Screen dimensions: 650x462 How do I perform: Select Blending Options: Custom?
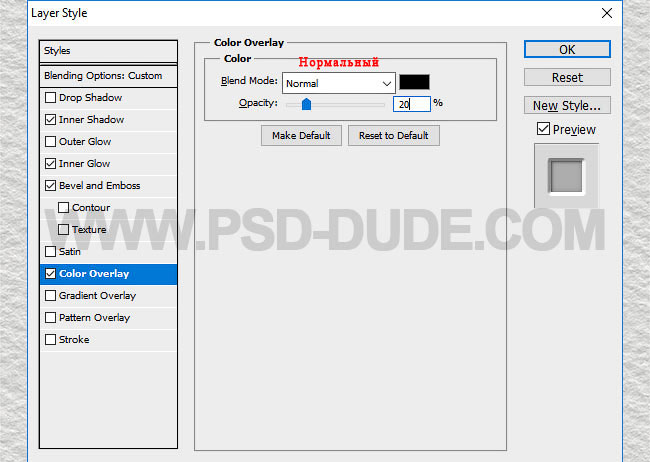tap(108, 76)
